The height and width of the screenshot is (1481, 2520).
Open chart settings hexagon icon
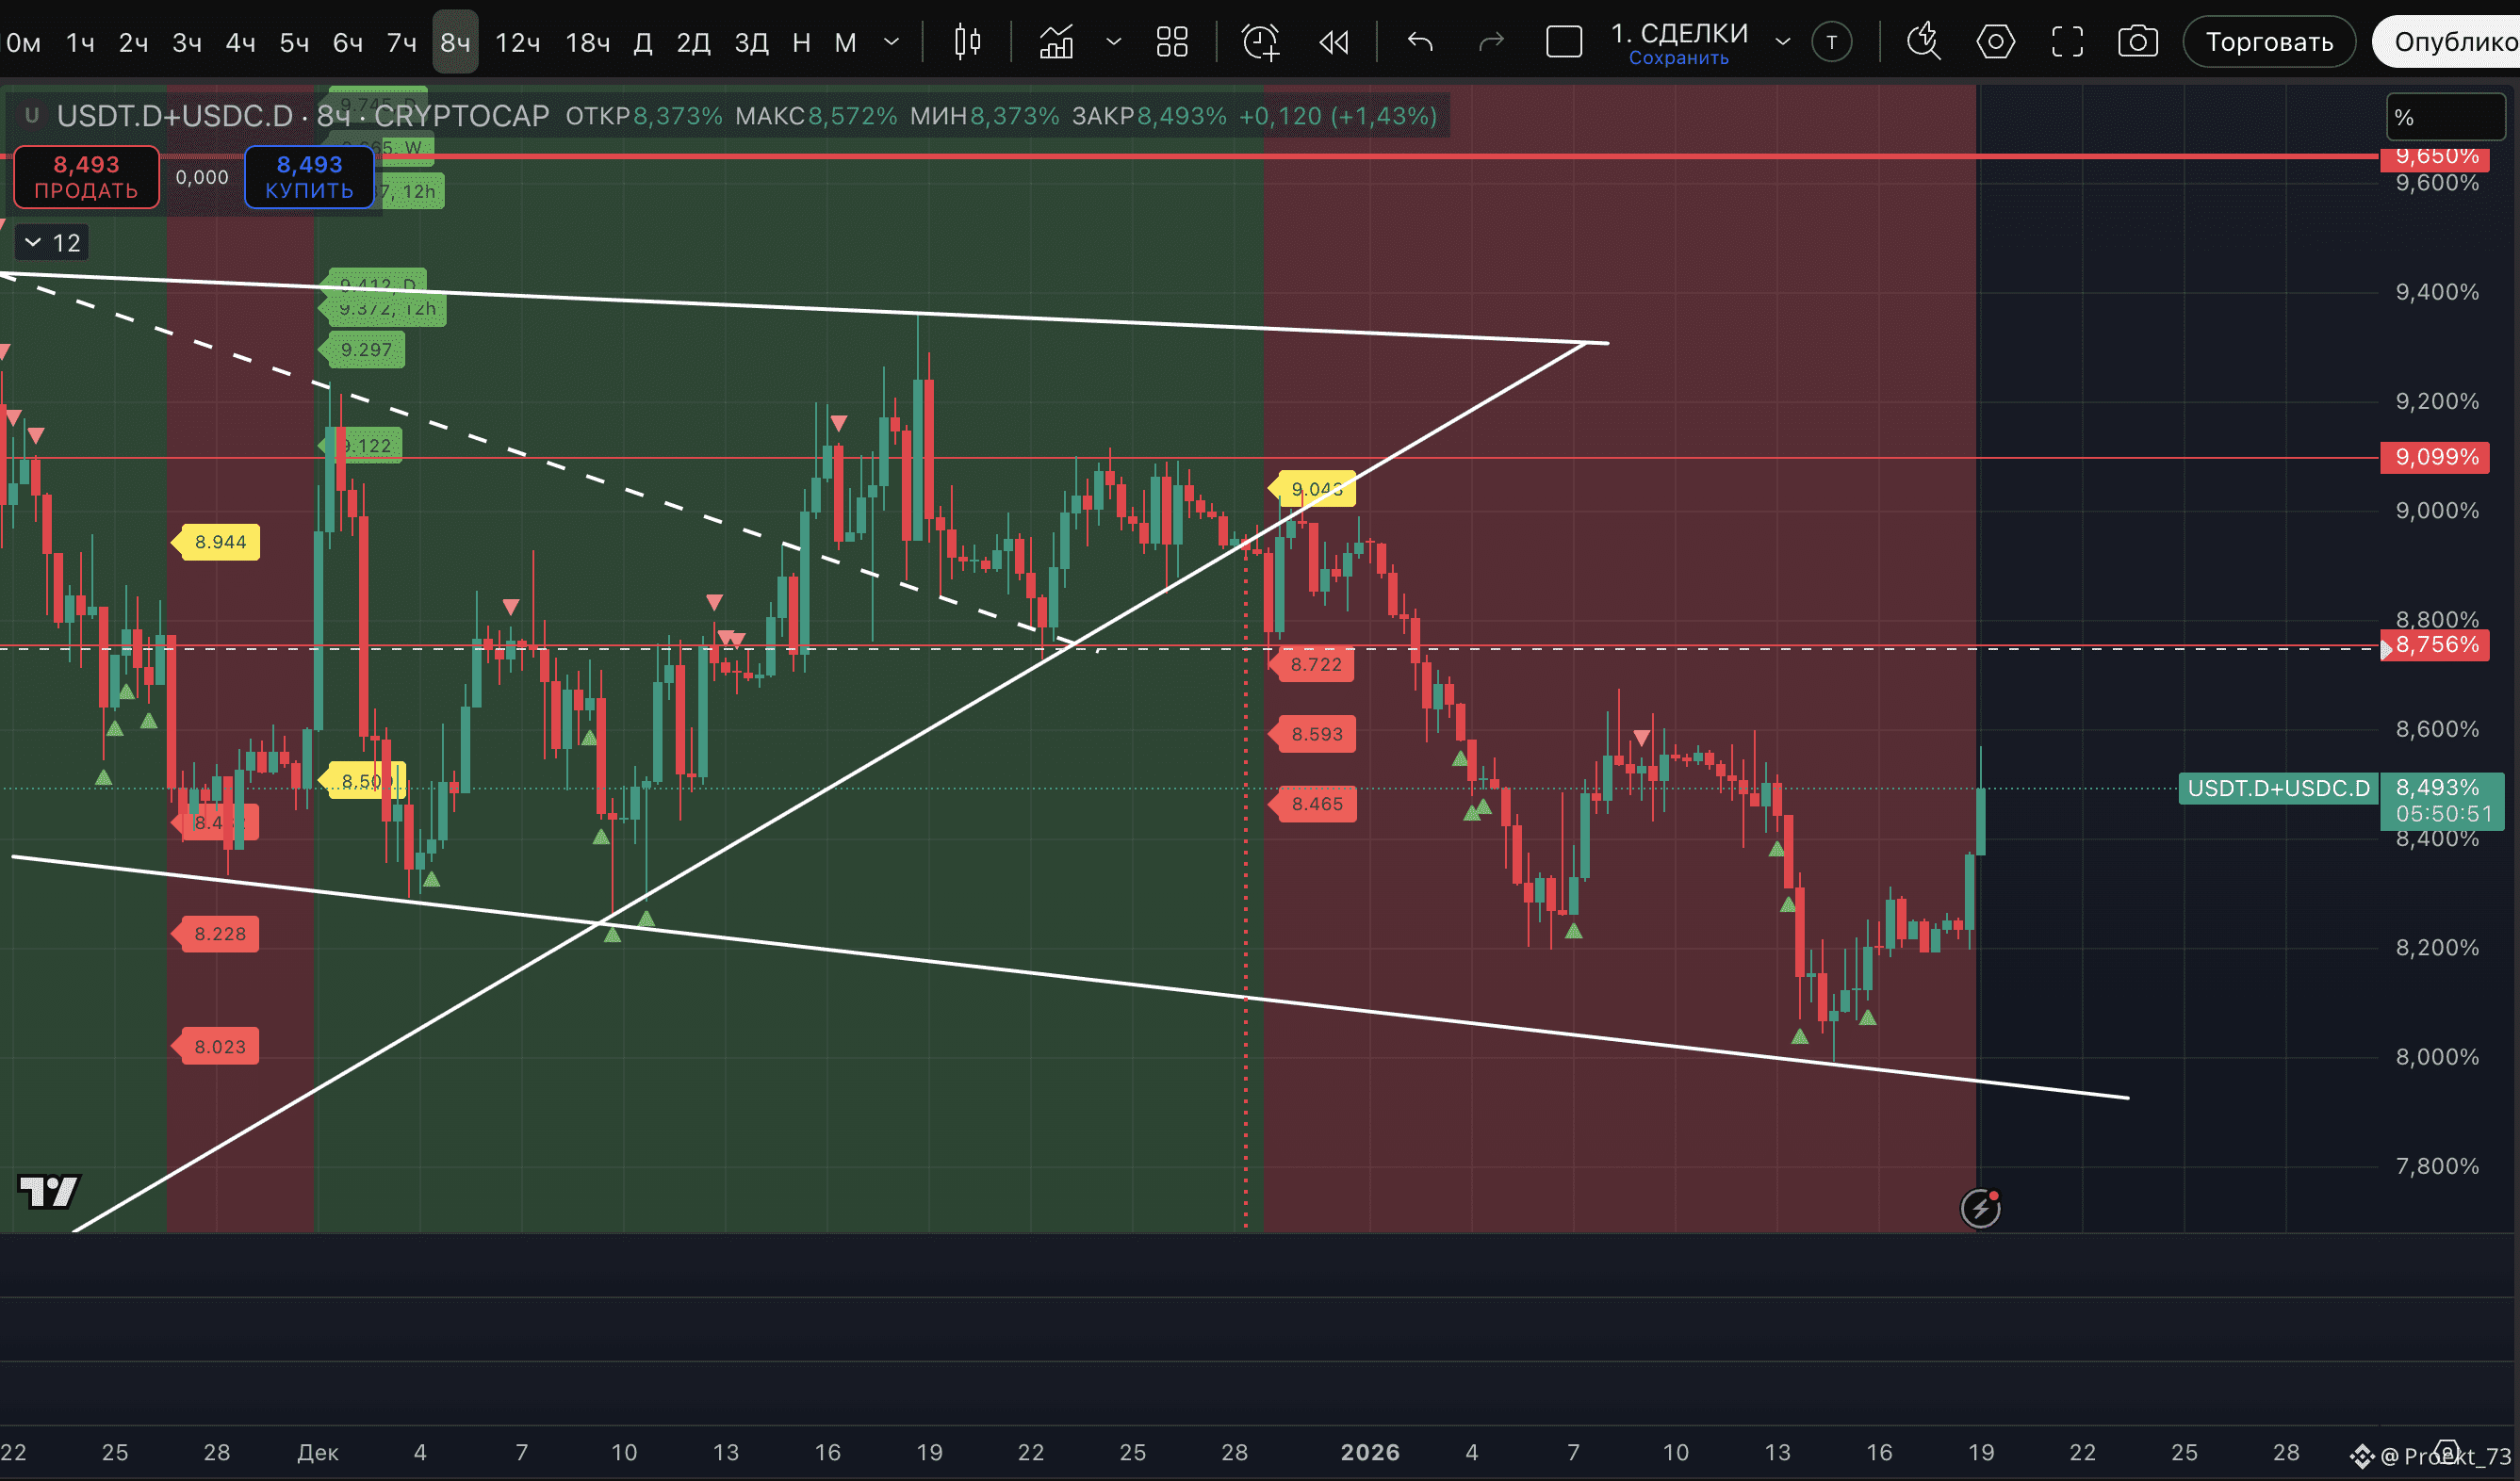click(x=1995, y=42)
